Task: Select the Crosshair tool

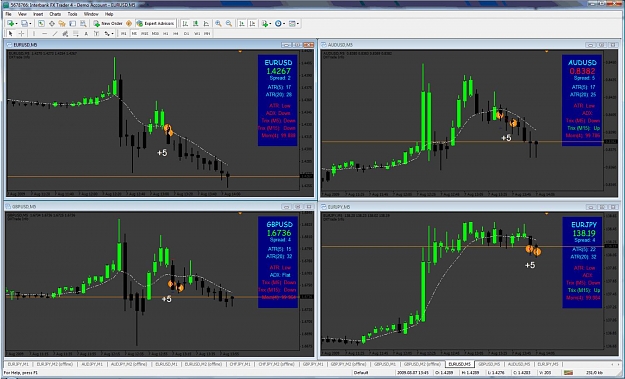Action: 22,34
